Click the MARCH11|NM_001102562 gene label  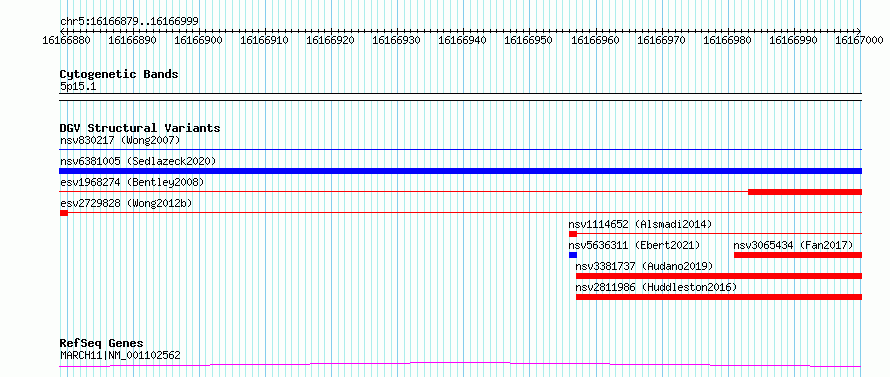[x=120, y=355]
